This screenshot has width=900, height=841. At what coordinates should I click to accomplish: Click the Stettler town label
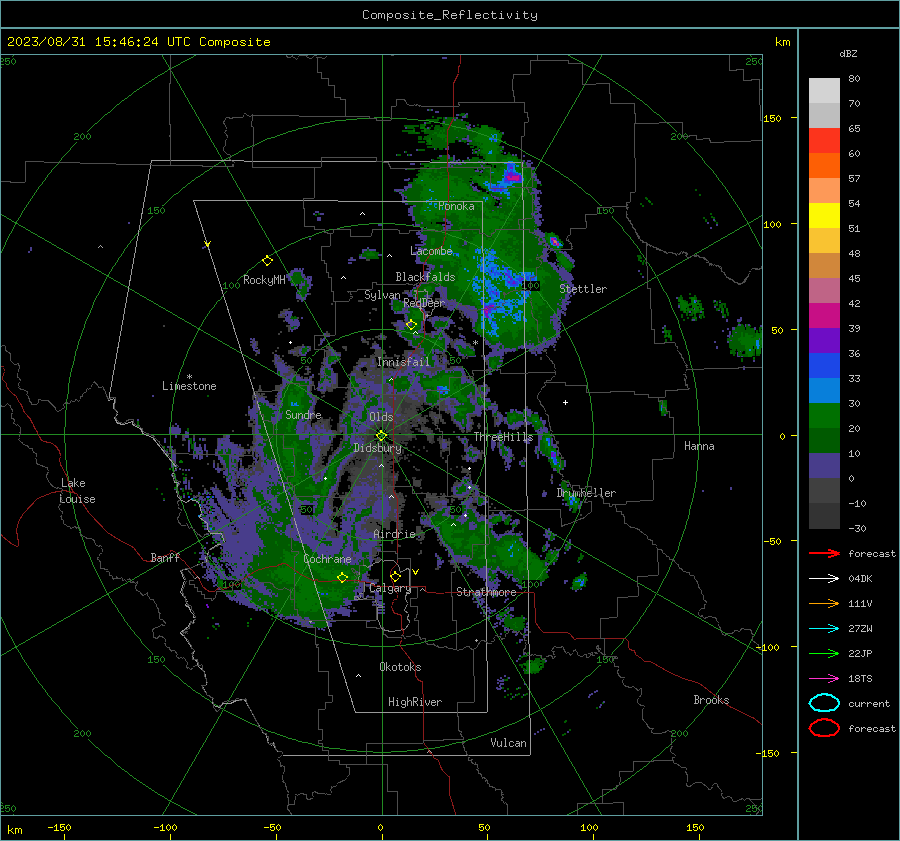[583, 289]
